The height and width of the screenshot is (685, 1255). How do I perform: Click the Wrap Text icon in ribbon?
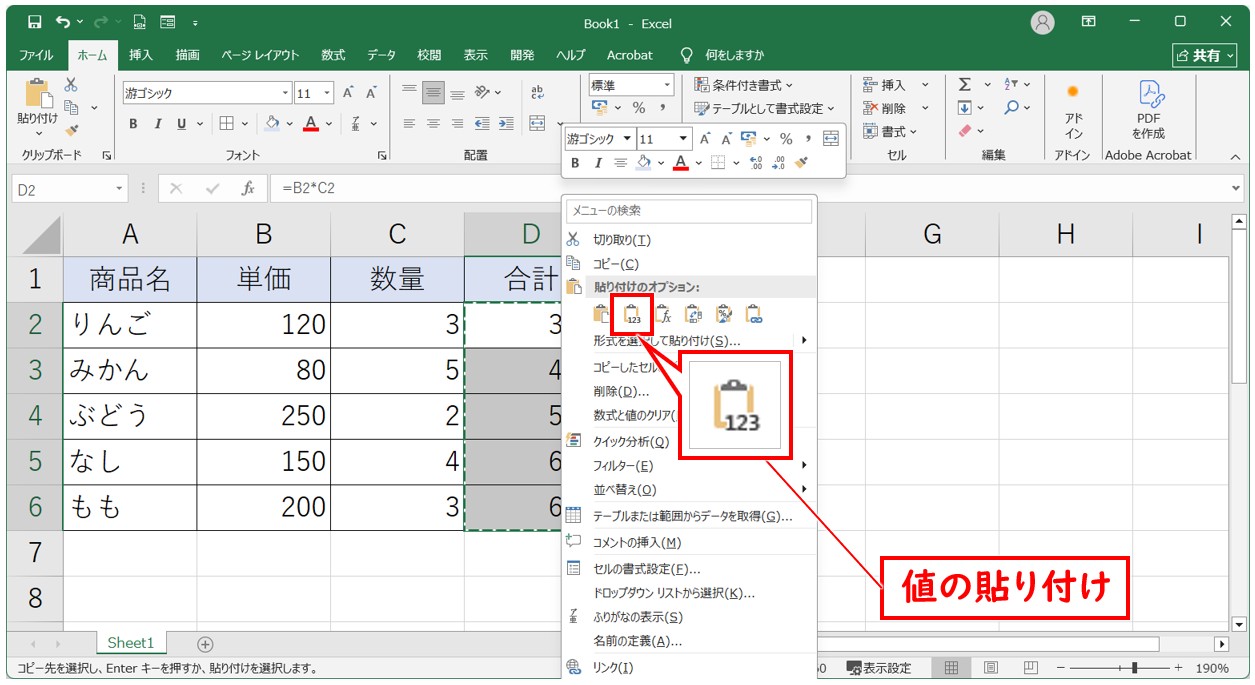tap(537, 92)
